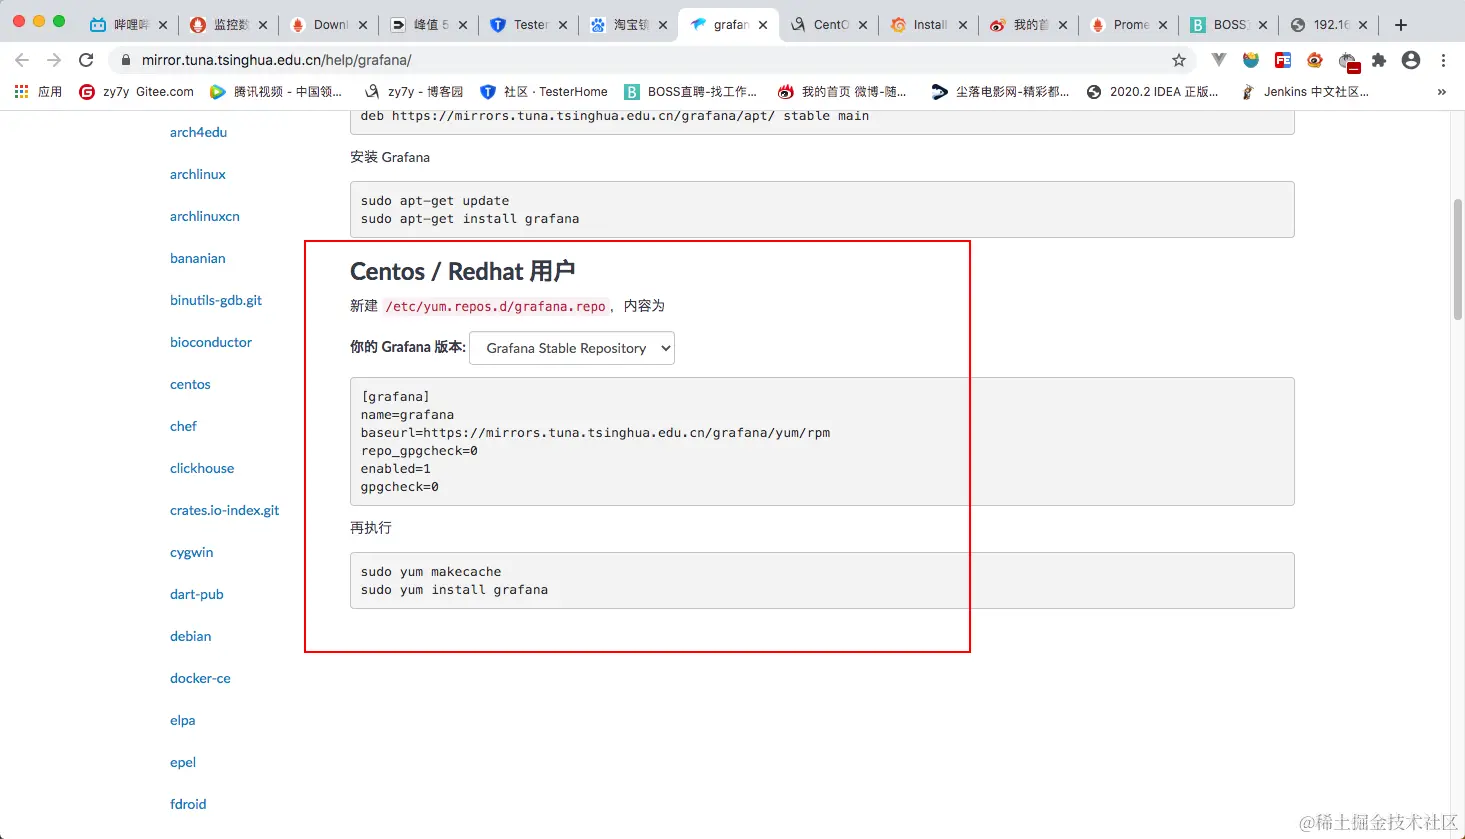Open centos mirror help link
Screen dimensions: 1465x839
[x=190, y=384]
